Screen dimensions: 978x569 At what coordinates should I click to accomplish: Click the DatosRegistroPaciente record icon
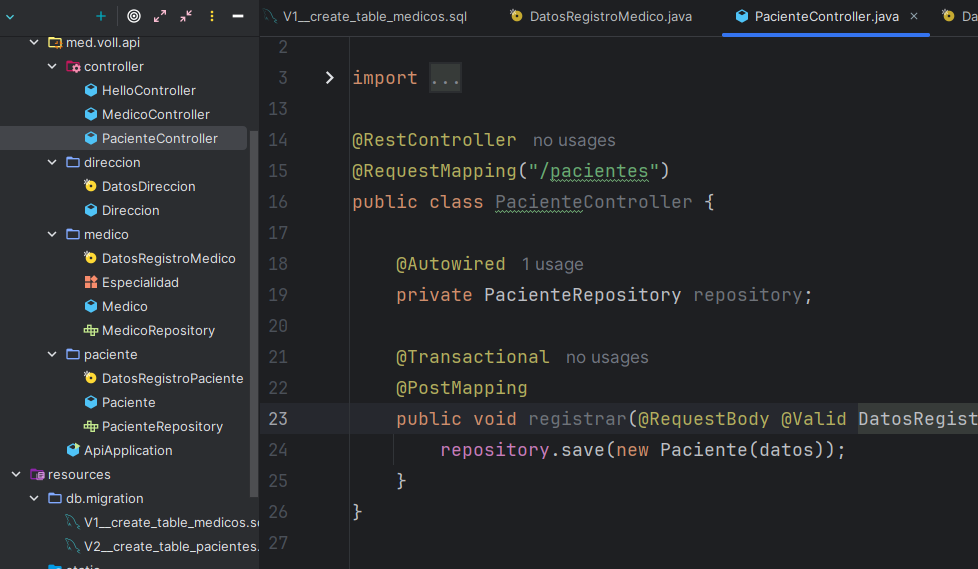pos(90,378)
